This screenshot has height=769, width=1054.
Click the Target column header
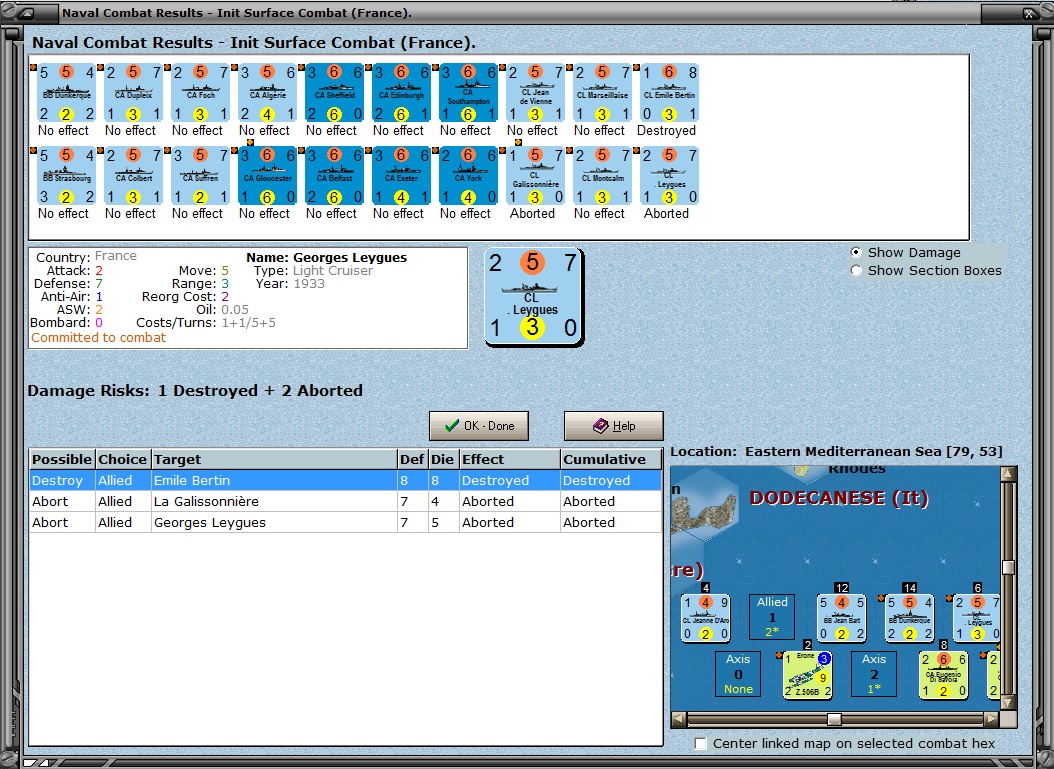(274, 459)
